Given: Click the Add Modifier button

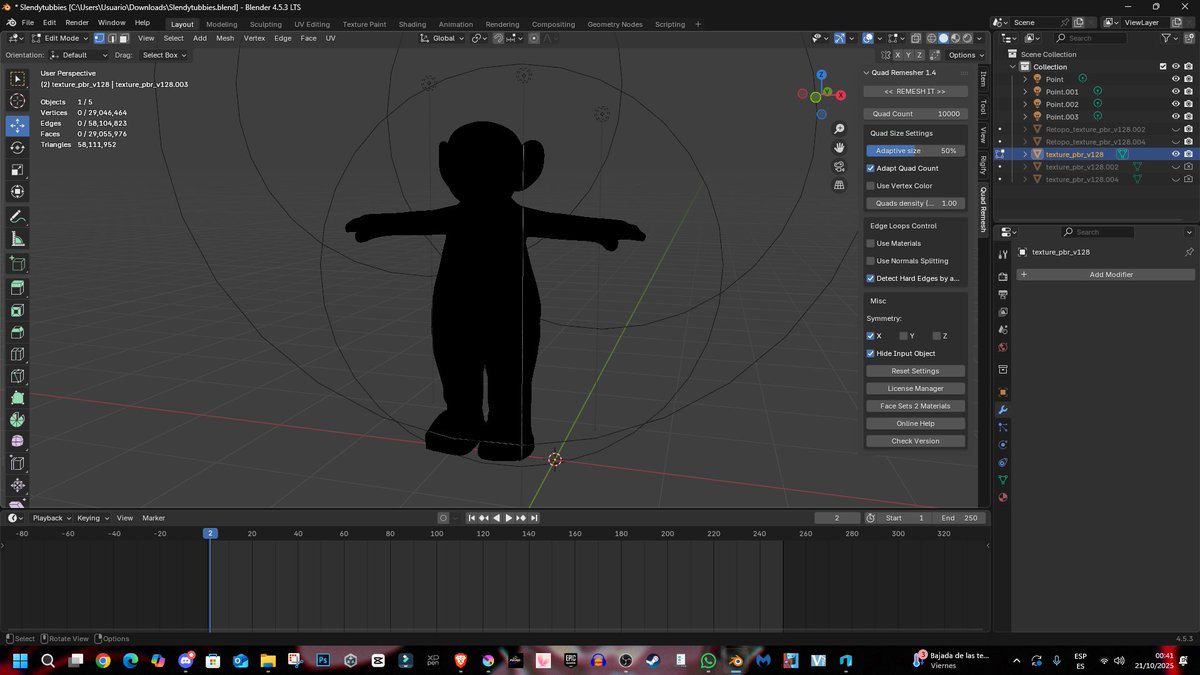Looking at the screenshot, I should (x=1105, y=274).
